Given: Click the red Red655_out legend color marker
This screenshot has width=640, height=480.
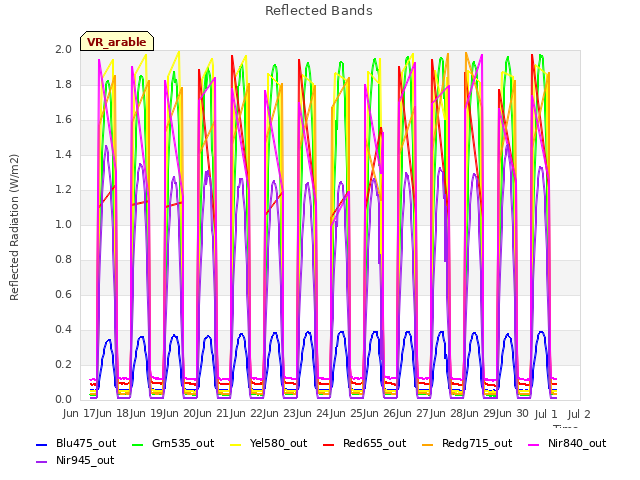Looking at the screenshot, I should tap(329, 444).
